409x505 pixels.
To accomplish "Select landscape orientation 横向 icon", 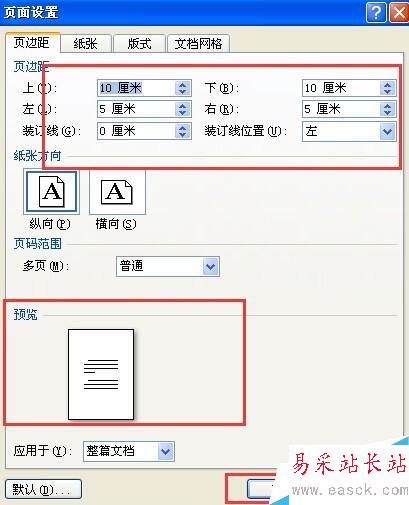I will tap(117, 192).
